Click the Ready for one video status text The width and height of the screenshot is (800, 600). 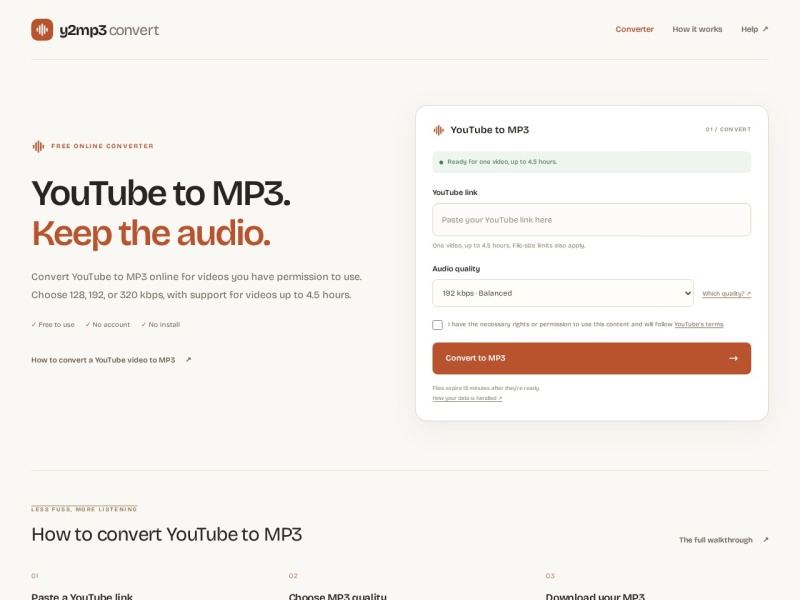[x=502, y=162]
